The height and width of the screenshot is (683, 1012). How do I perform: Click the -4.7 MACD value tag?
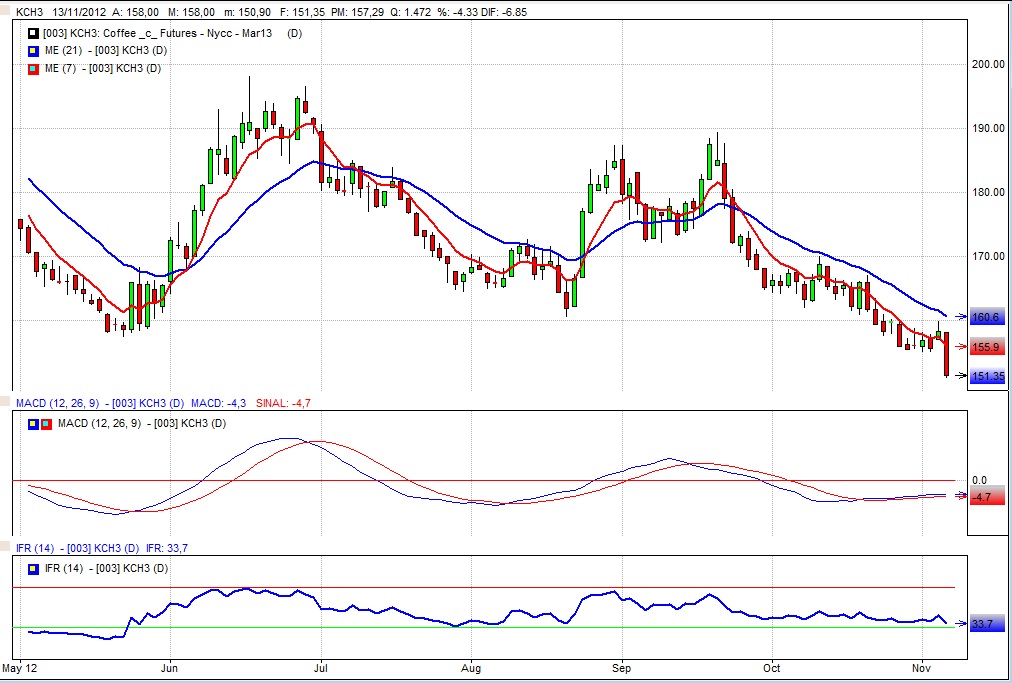pyautogui.click(x=985, y=497)
